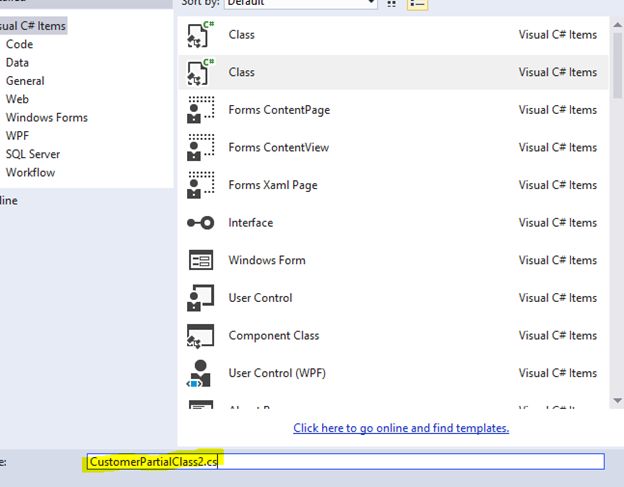Image resolution: width=624 pixels, height=487 pixels.
Task: Click link to find templates online
Action: [x=401, y=428]
